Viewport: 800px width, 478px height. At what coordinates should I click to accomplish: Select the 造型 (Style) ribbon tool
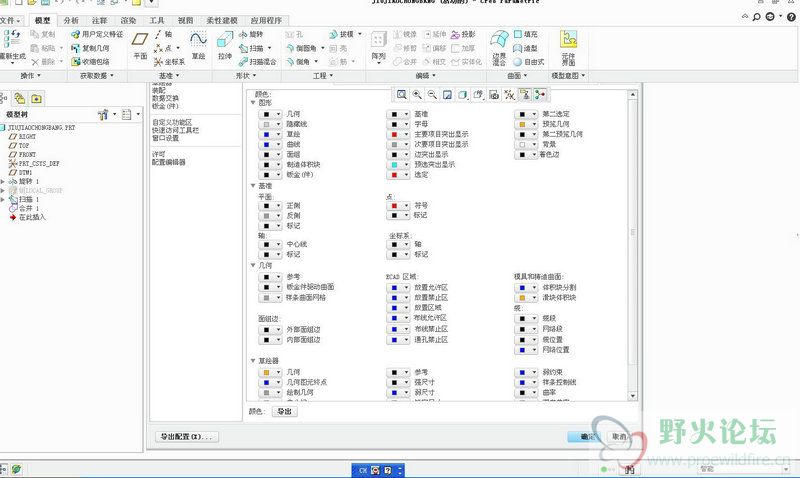tap(525, 48)
